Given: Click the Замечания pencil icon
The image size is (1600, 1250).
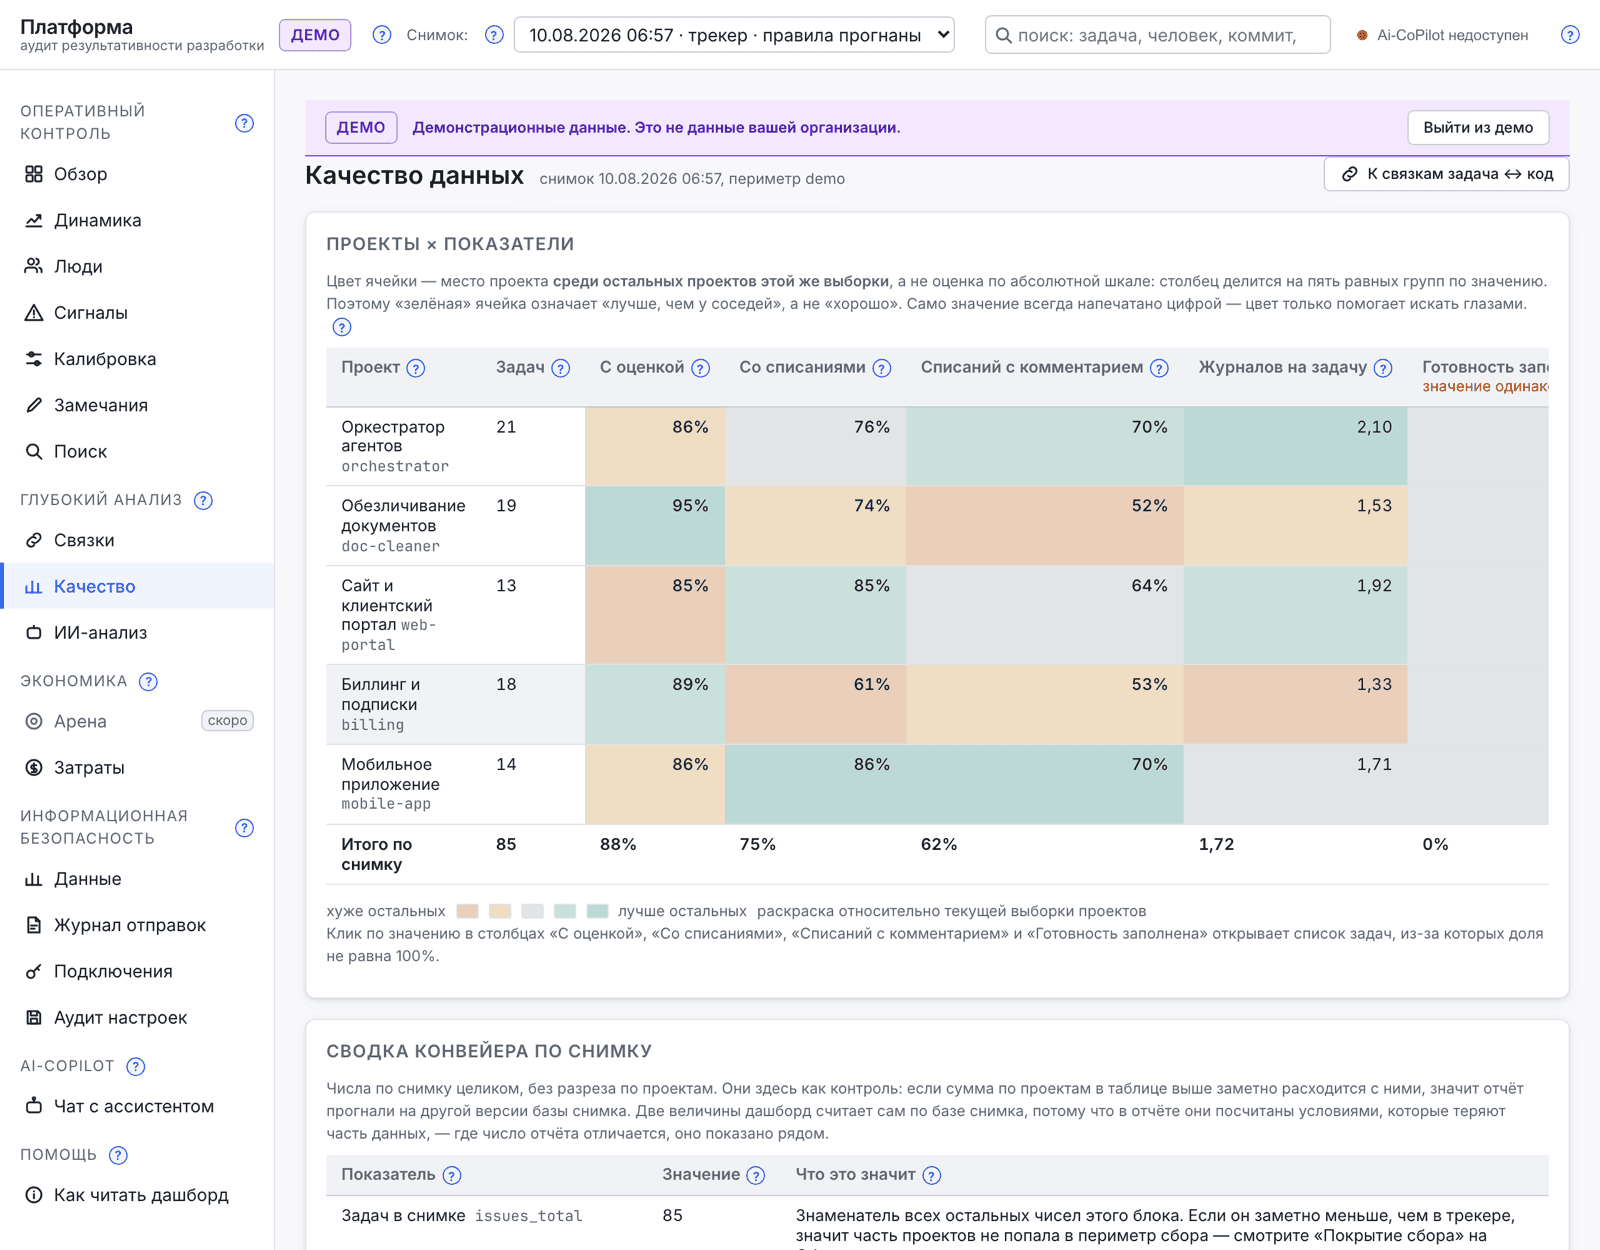Looking at the screenshot, I should point(34,405).
